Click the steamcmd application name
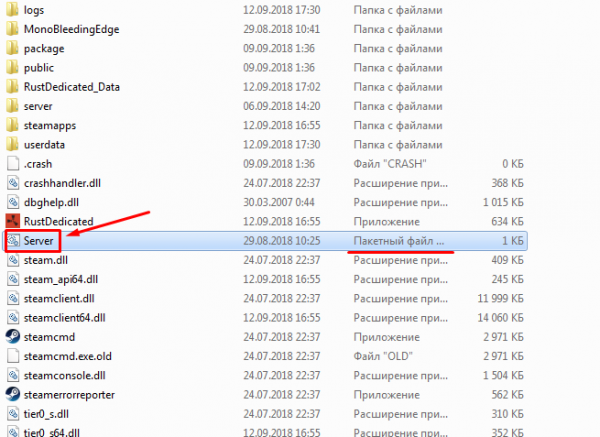Viewport: 600px width, 437px height. click(49, 337)
